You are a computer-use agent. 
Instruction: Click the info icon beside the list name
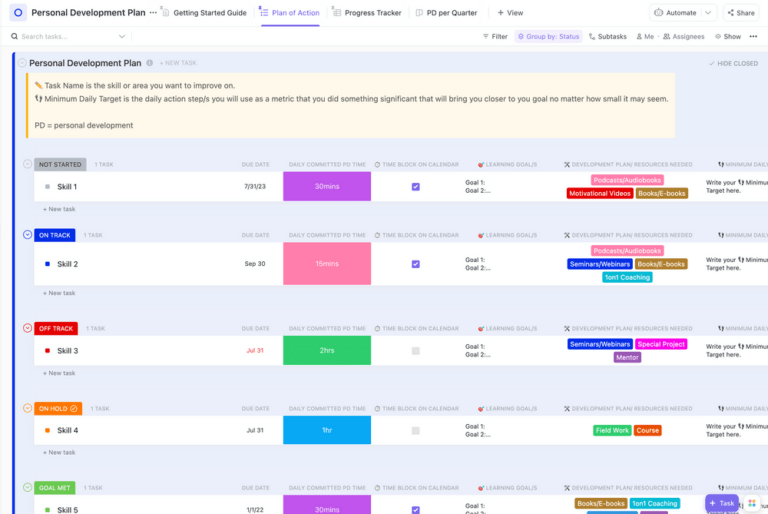coord(149,63)
